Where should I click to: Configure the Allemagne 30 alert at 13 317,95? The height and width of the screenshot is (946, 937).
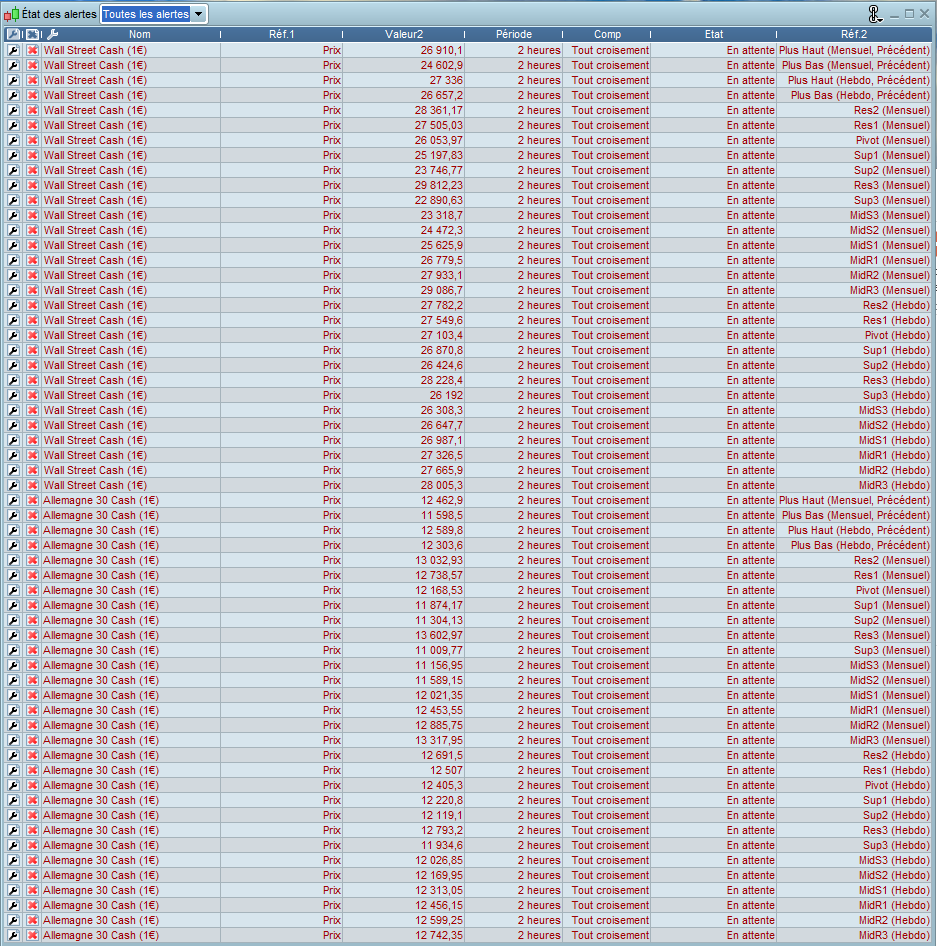pos(13,740)
